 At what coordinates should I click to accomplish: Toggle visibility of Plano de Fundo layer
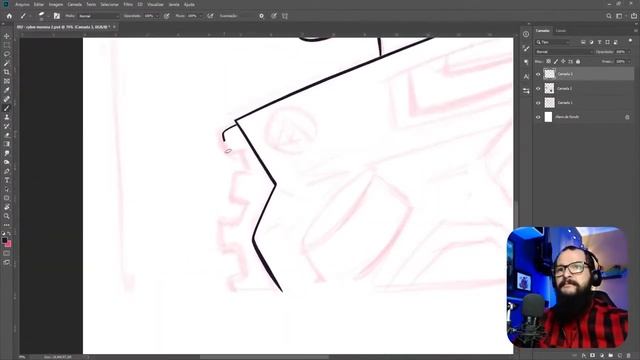[x=538, y=117]
